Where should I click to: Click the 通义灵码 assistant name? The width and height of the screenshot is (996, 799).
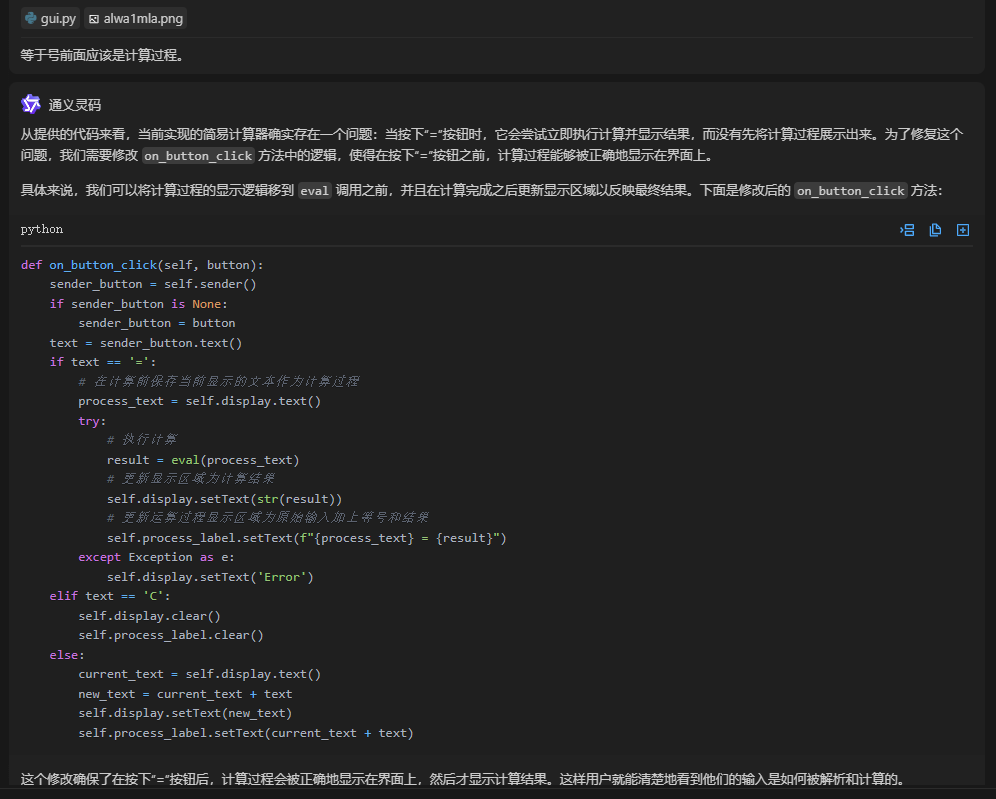pyautogui.click(x=75, y=105)
